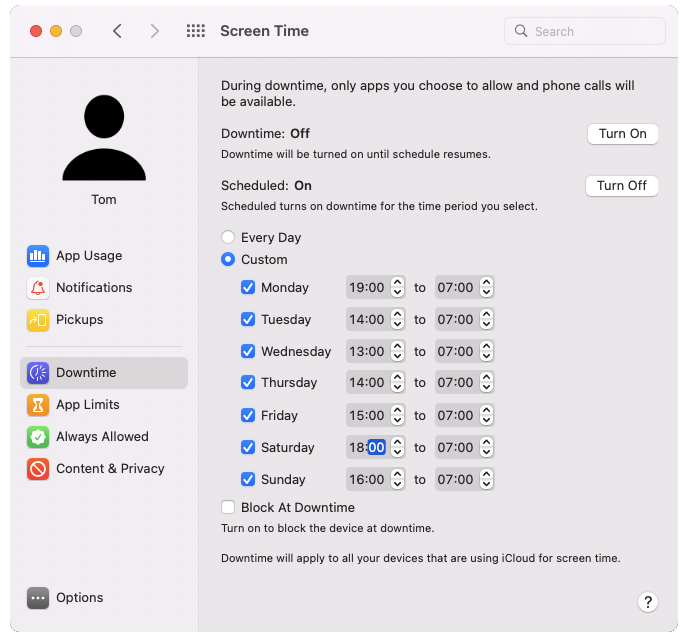The height and width of the screenshot is (642, 681).
Task: Uncheck the Sunday checkbox
Action: coord(248,479)
